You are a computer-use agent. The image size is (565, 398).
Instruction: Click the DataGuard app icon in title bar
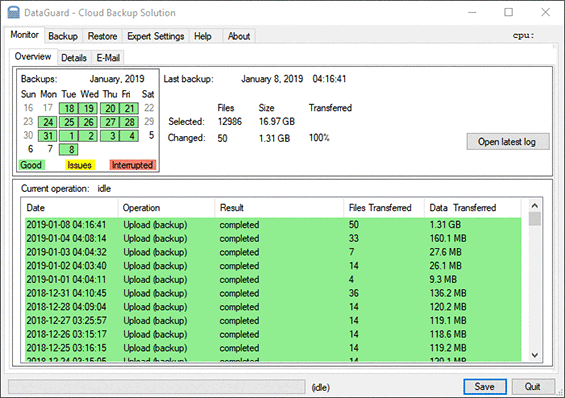[x=13, y=12]
